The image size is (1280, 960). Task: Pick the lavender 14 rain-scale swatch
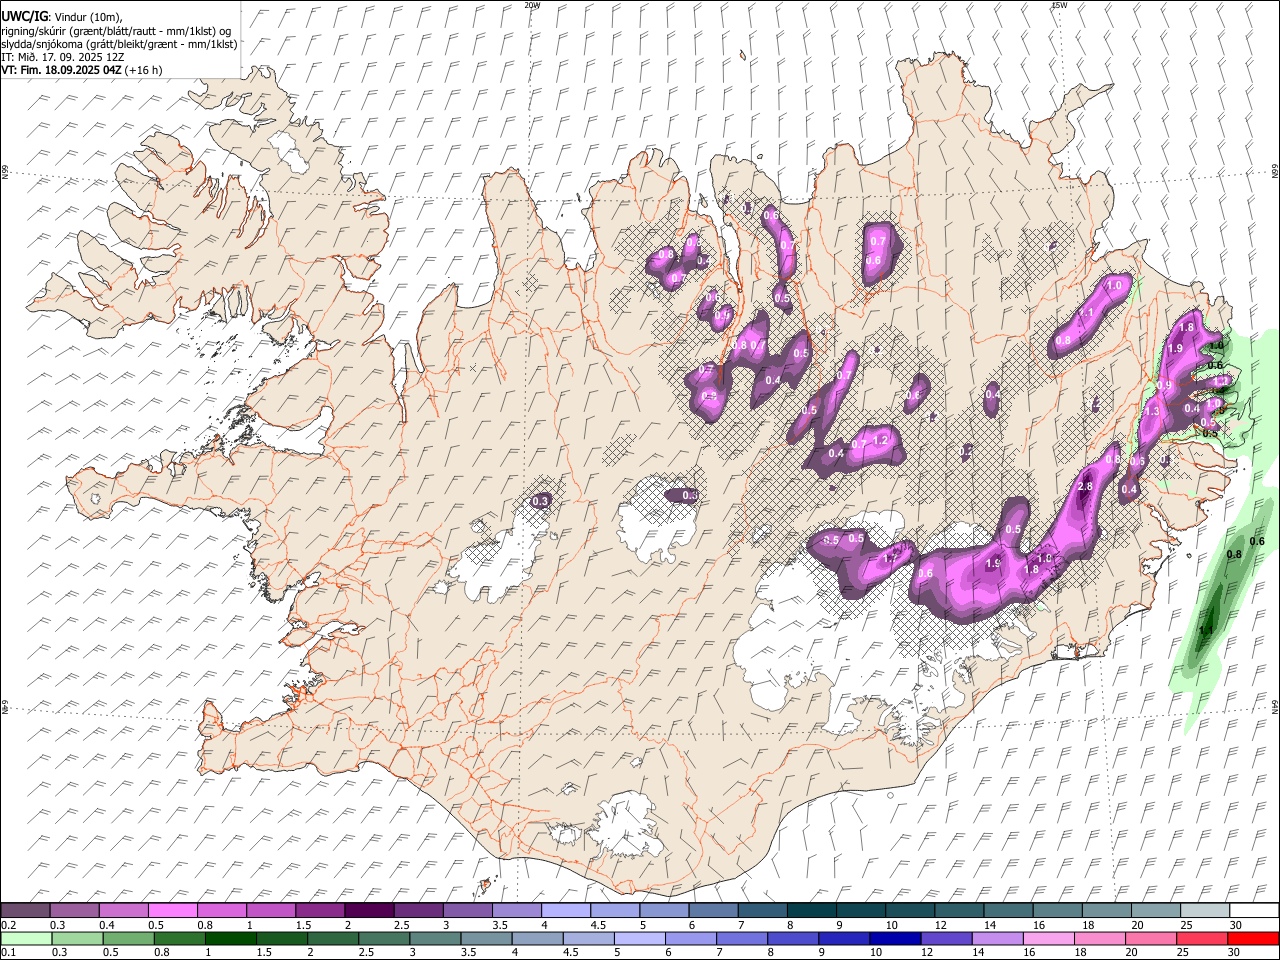click(997, 939)
